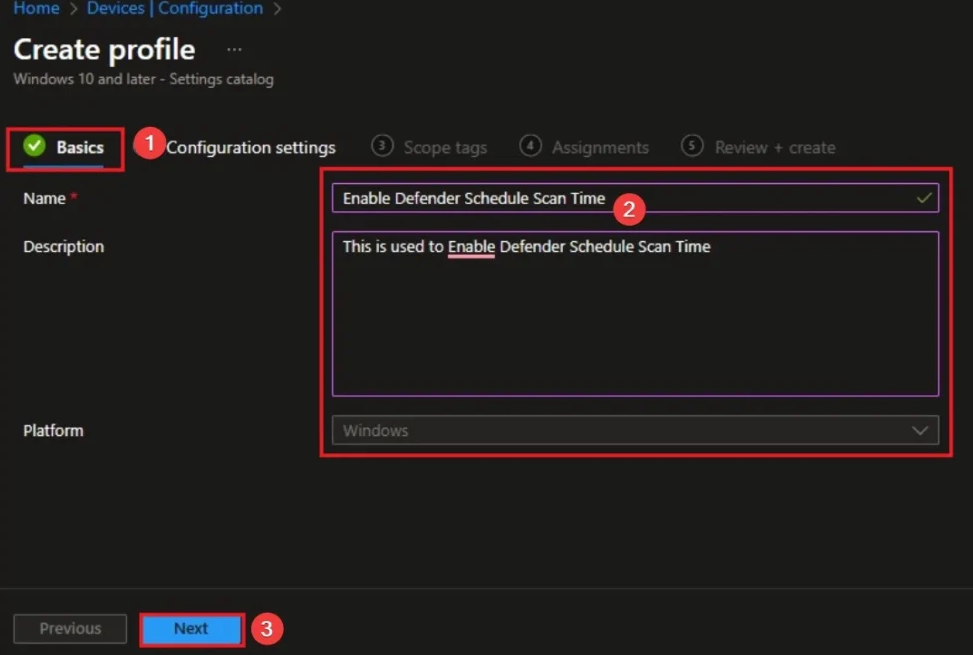973x655 pixels.
Task: Click the Name field label
Action: tap(45, 198)
